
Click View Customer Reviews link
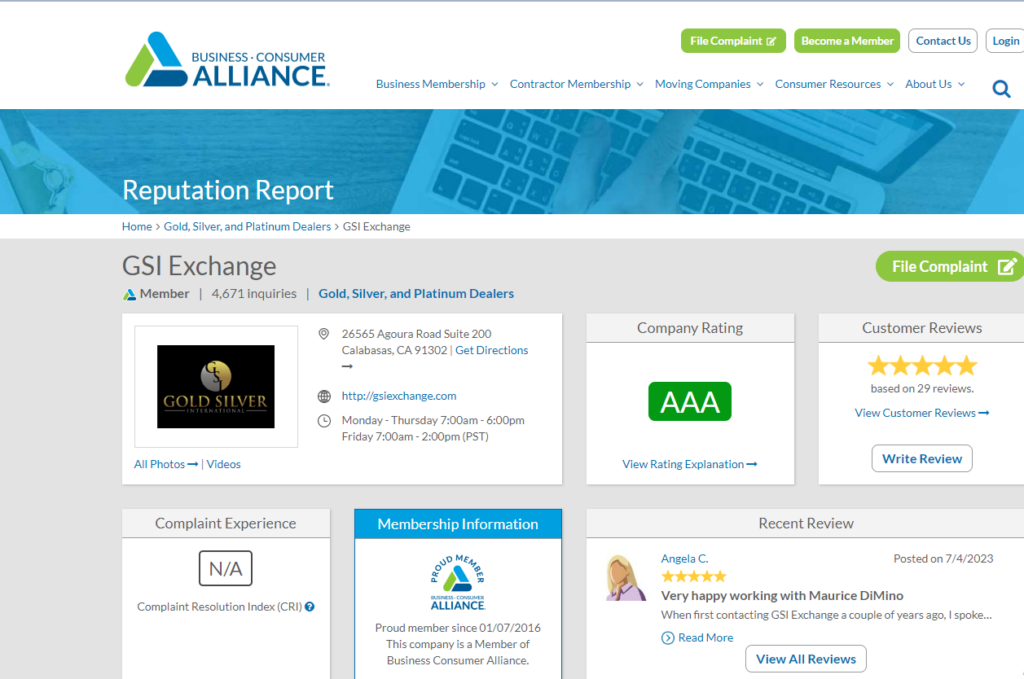(x=922, y=413)
